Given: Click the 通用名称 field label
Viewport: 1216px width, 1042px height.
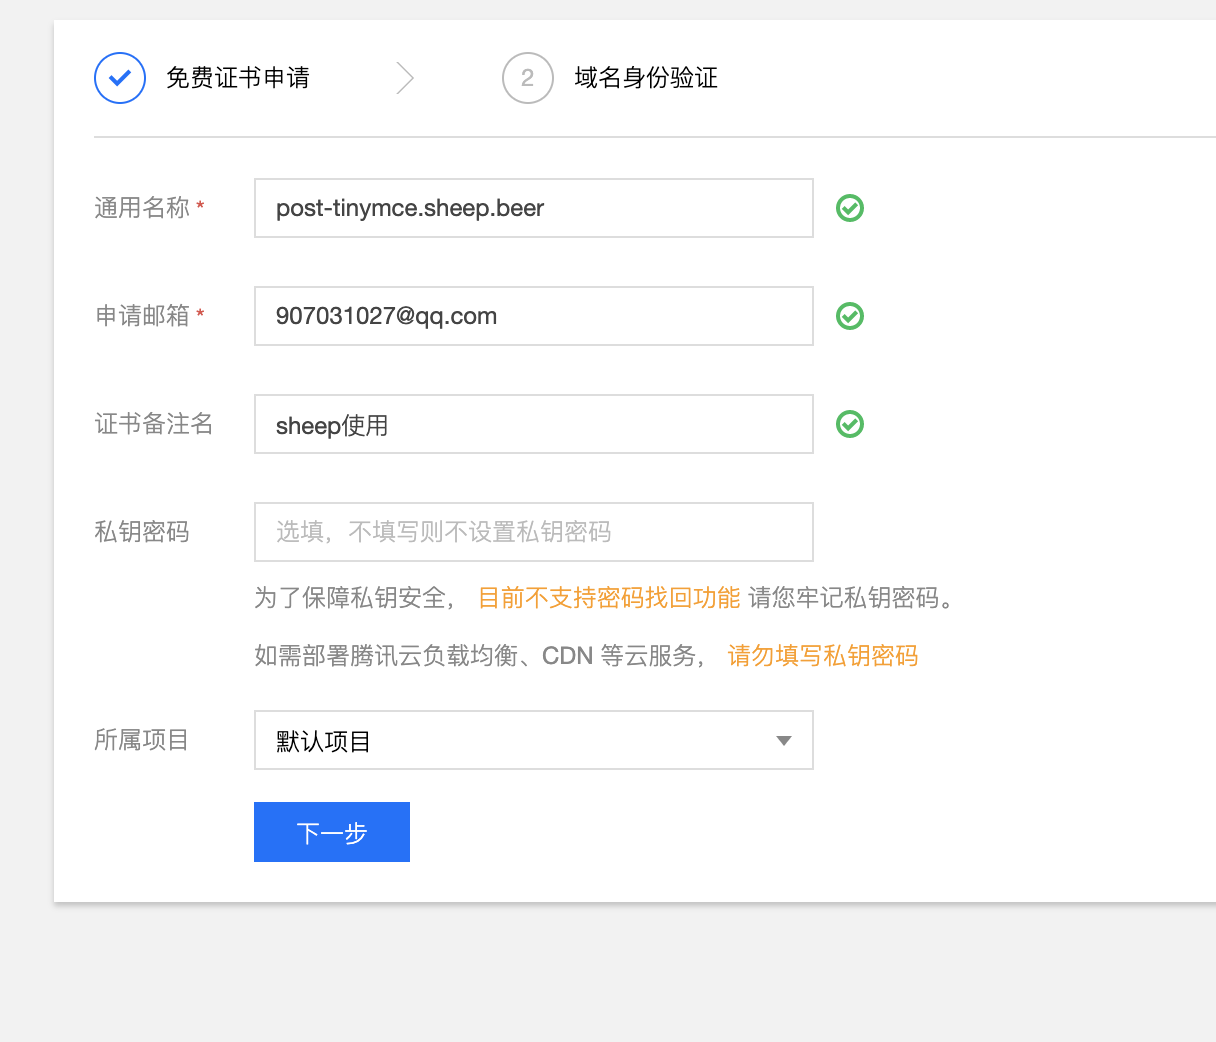Looking at the screenshot, I should [142, 208].
